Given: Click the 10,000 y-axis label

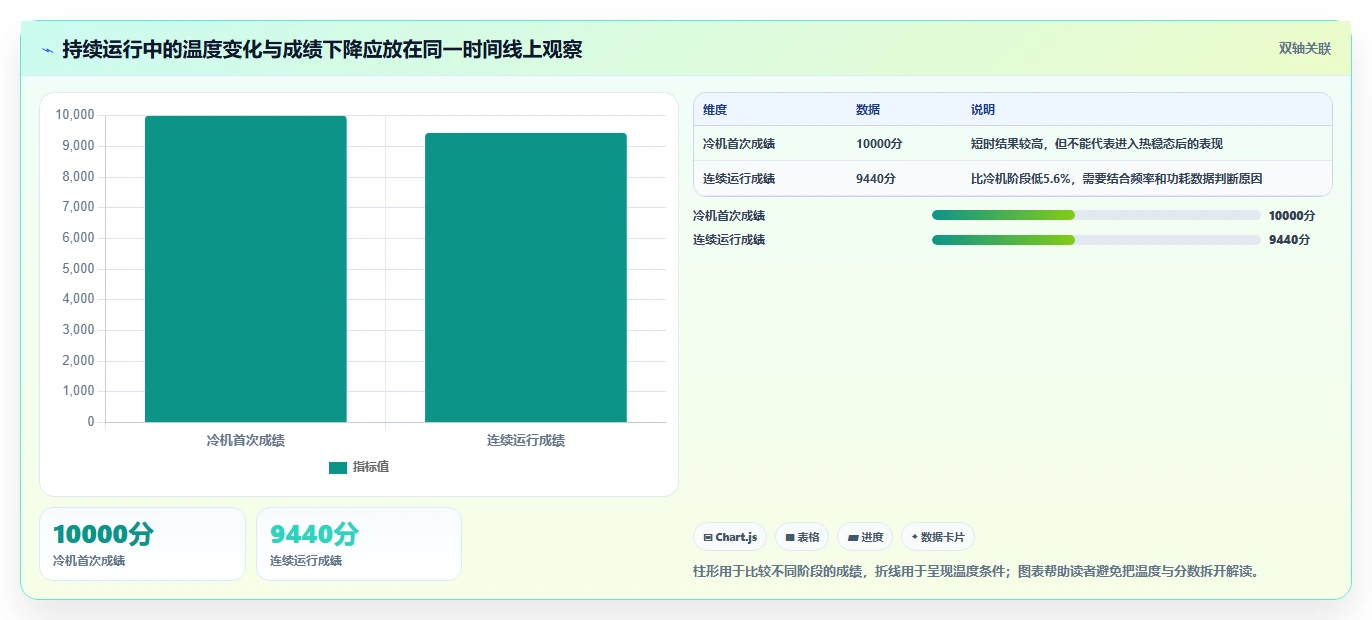Looking at the screenshot, I should click(x=75, y=115).
